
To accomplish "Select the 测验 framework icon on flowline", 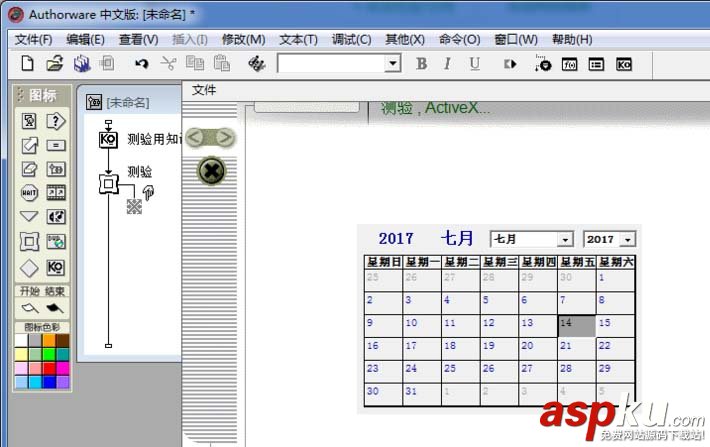I will 109,184.
